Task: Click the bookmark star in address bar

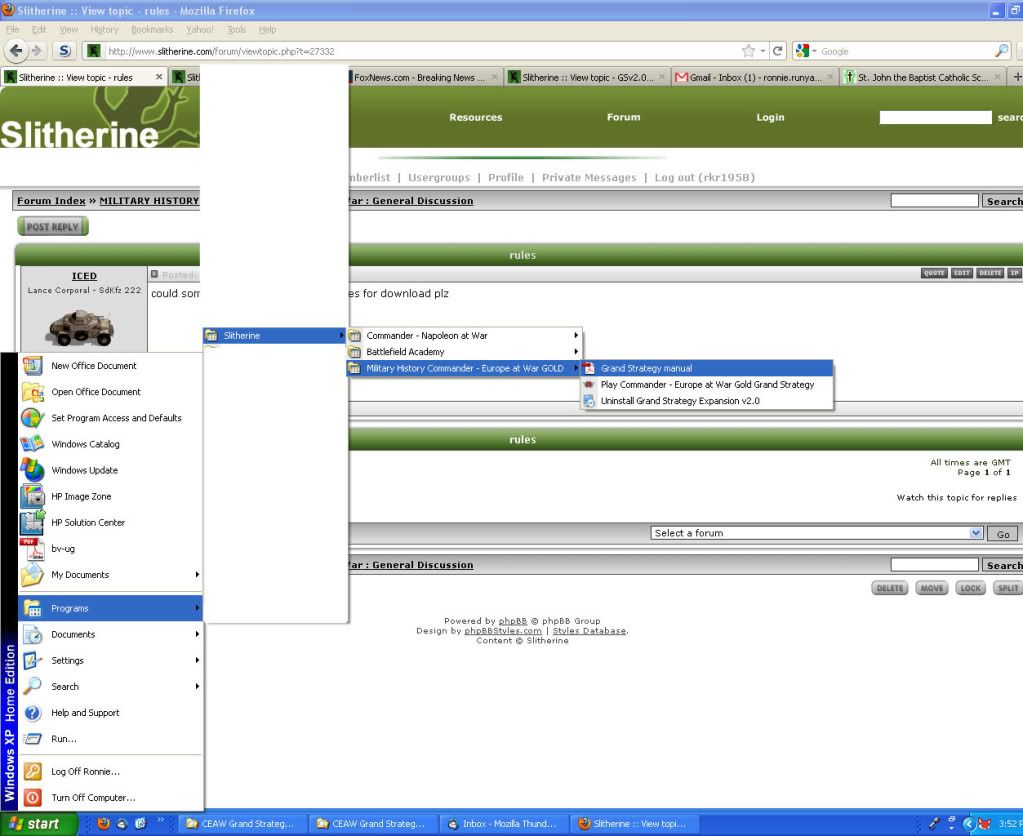Action: pos(747,51)
